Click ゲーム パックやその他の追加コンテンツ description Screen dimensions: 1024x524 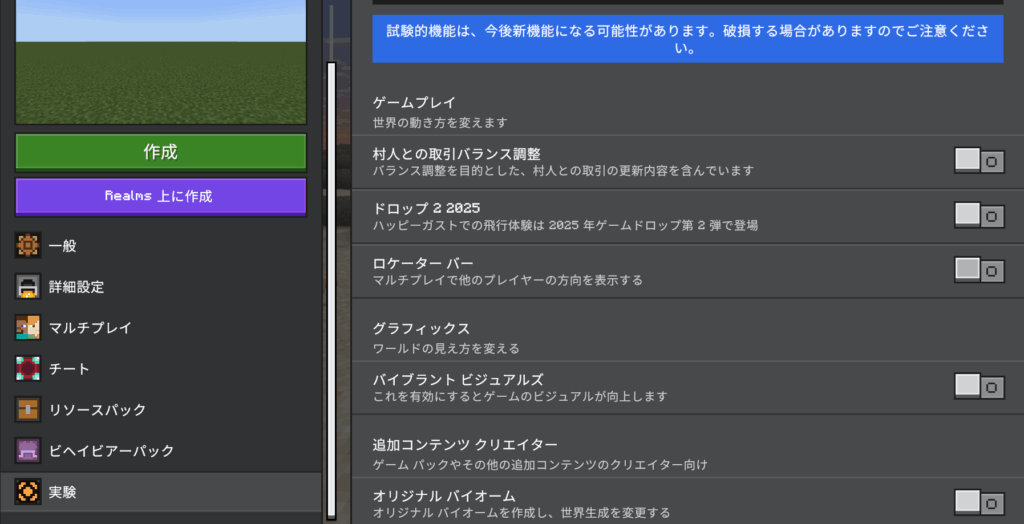[x=540, y=465]
